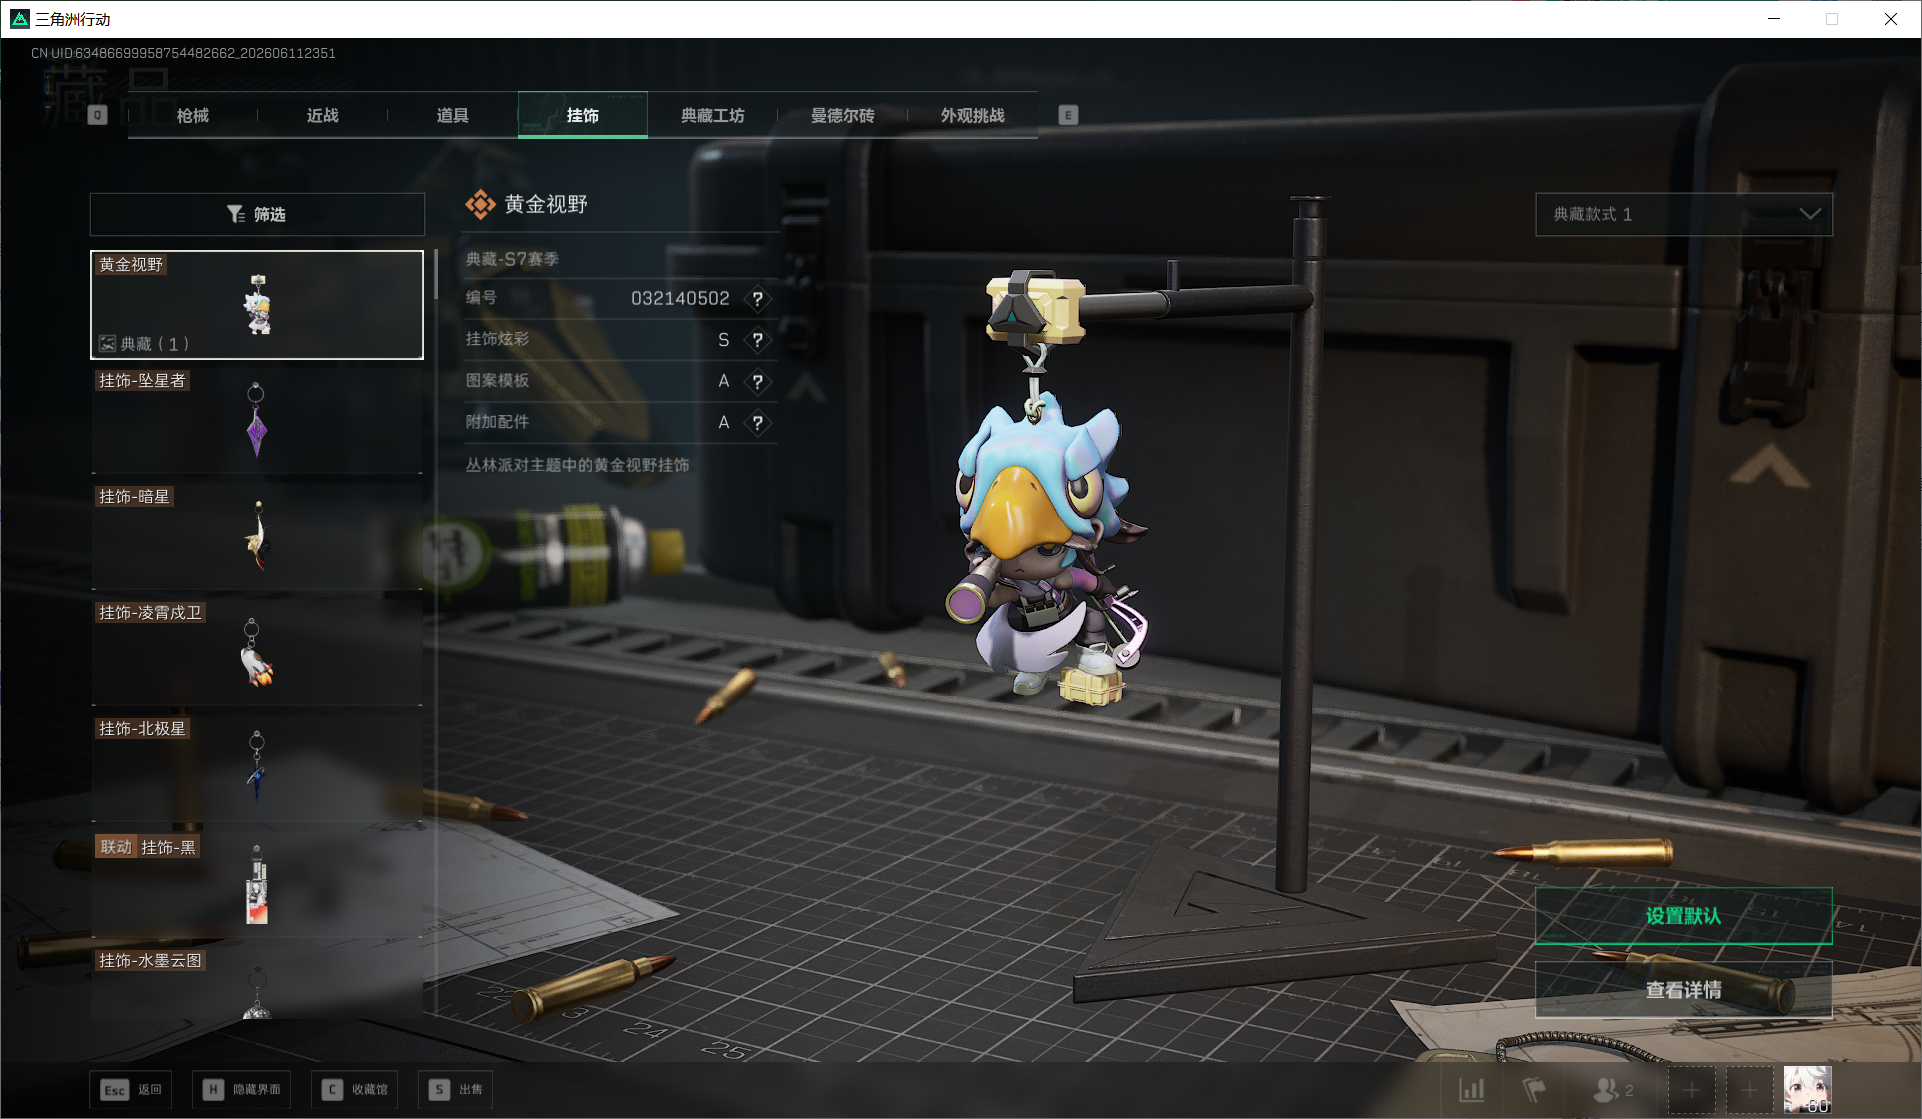The image size is (1922, 1119).
Task: Minimize the 三角洲行动 window
Action: [x=1774, y=19]
